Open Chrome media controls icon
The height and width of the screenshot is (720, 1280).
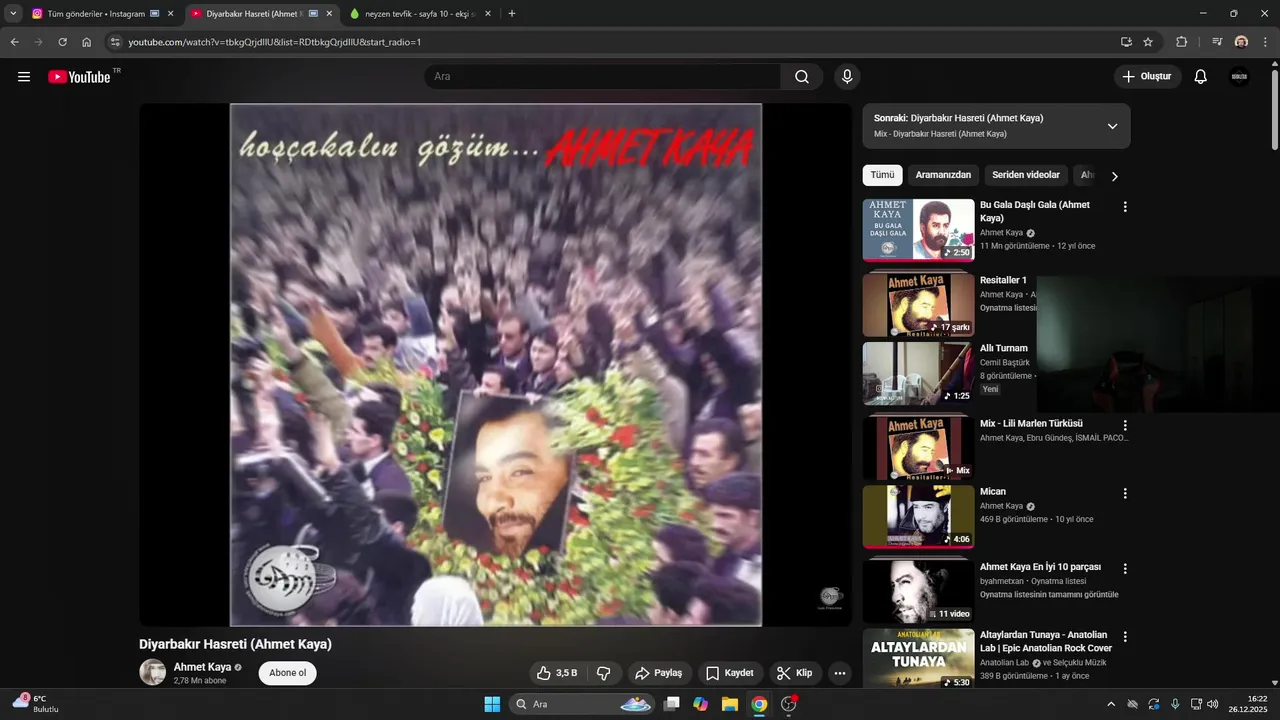coord(1217,42)
